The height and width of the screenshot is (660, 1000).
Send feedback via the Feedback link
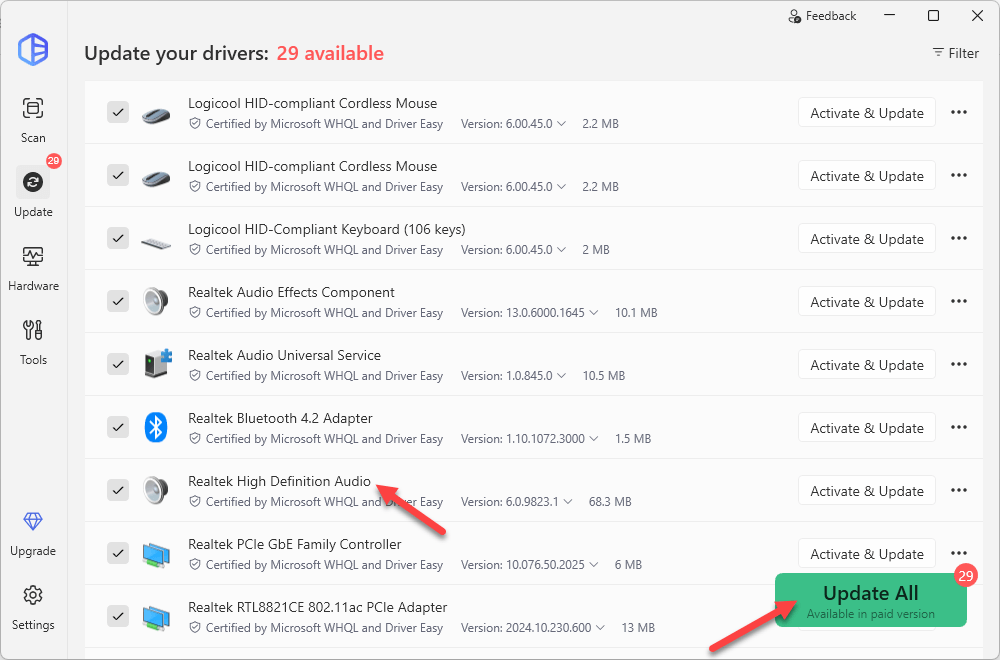pyautogui.click(x=822, y=16)
